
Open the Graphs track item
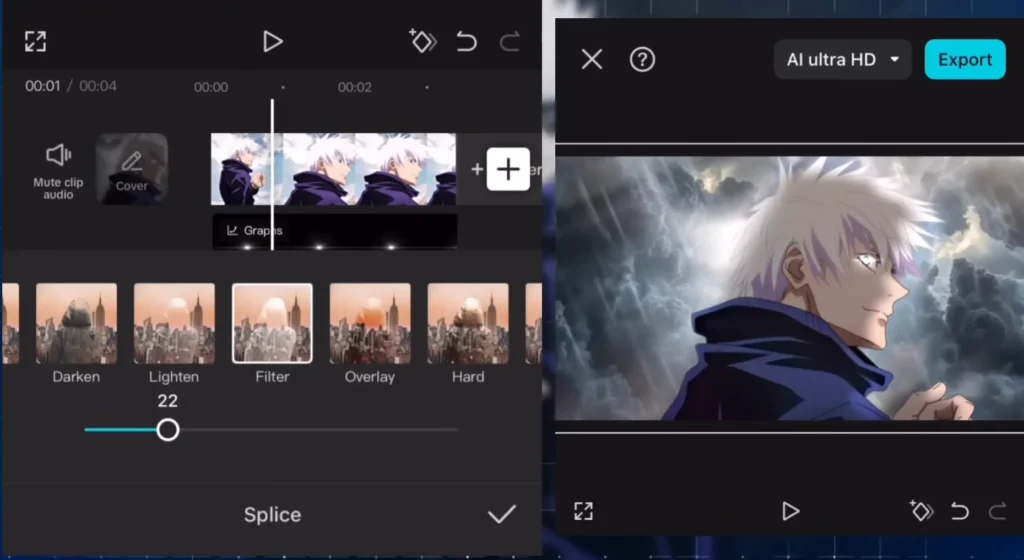click(334, 231)
